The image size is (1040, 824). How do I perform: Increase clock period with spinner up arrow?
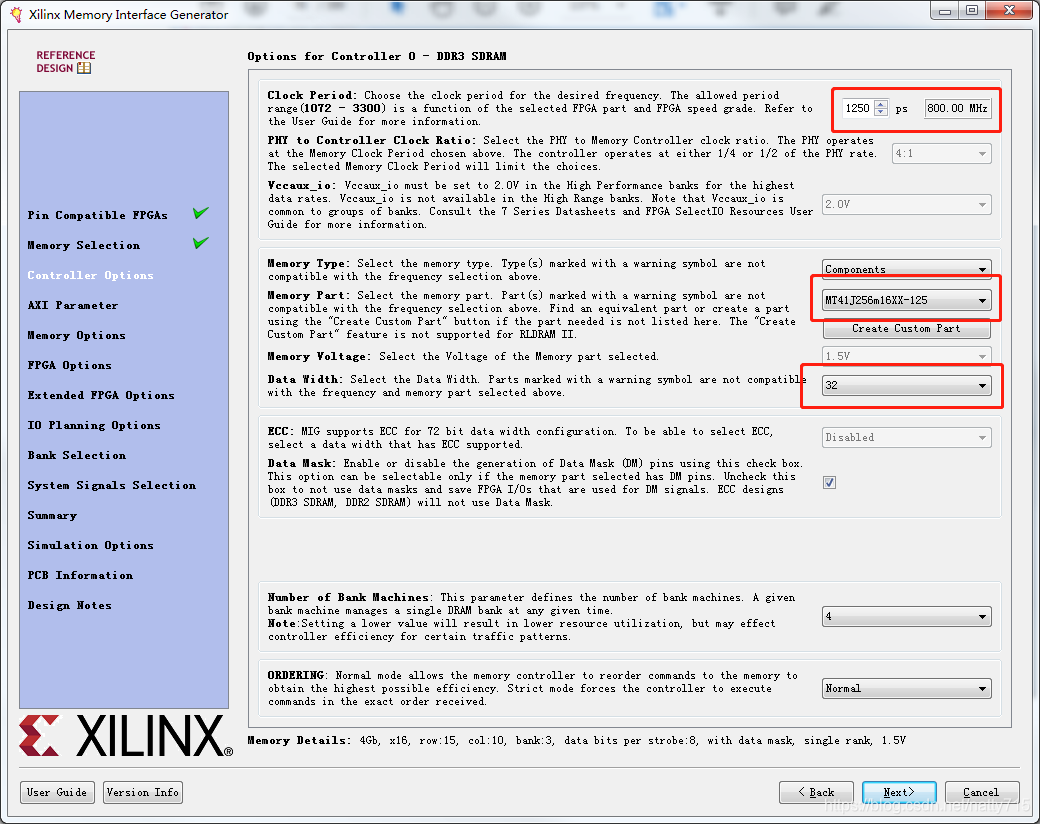click(x=881, y=104)
